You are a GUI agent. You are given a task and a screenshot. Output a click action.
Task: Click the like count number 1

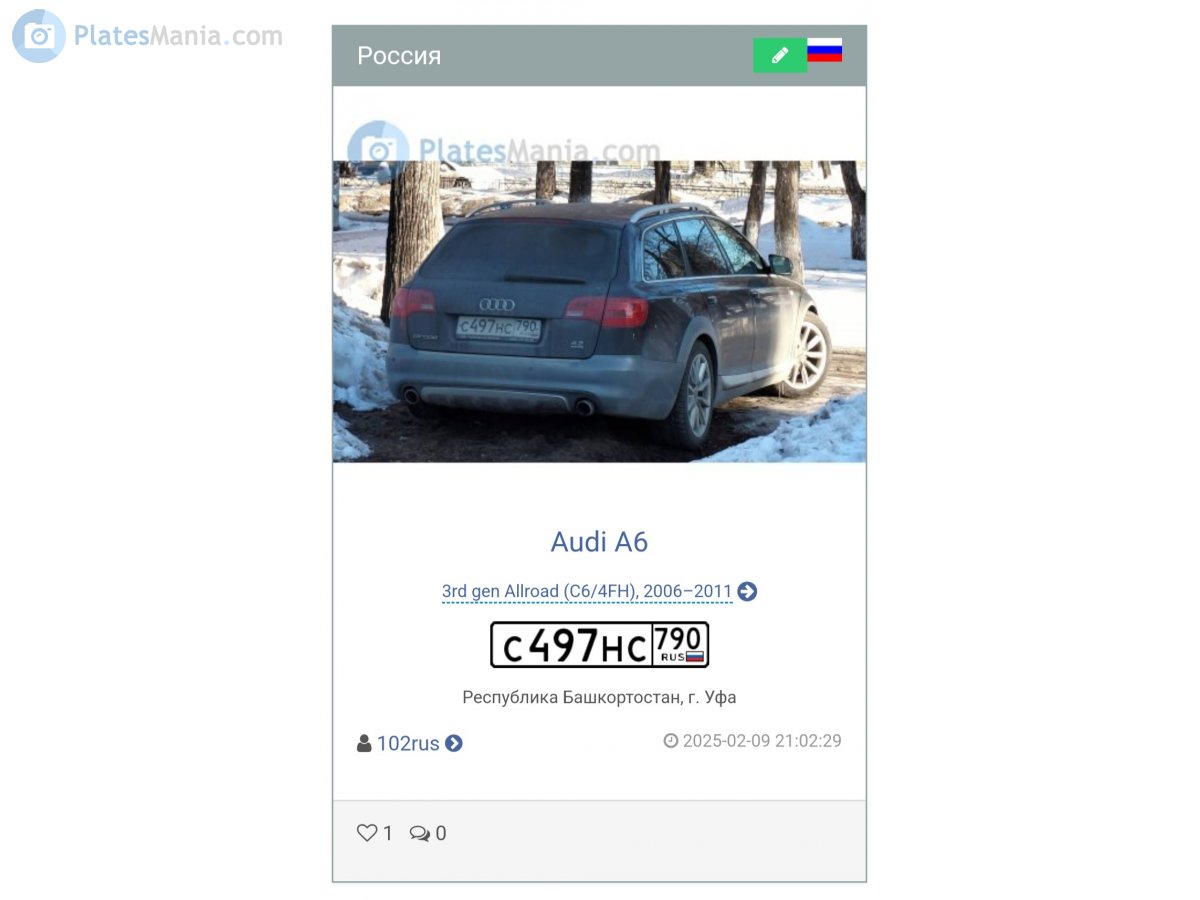point(388,833)
